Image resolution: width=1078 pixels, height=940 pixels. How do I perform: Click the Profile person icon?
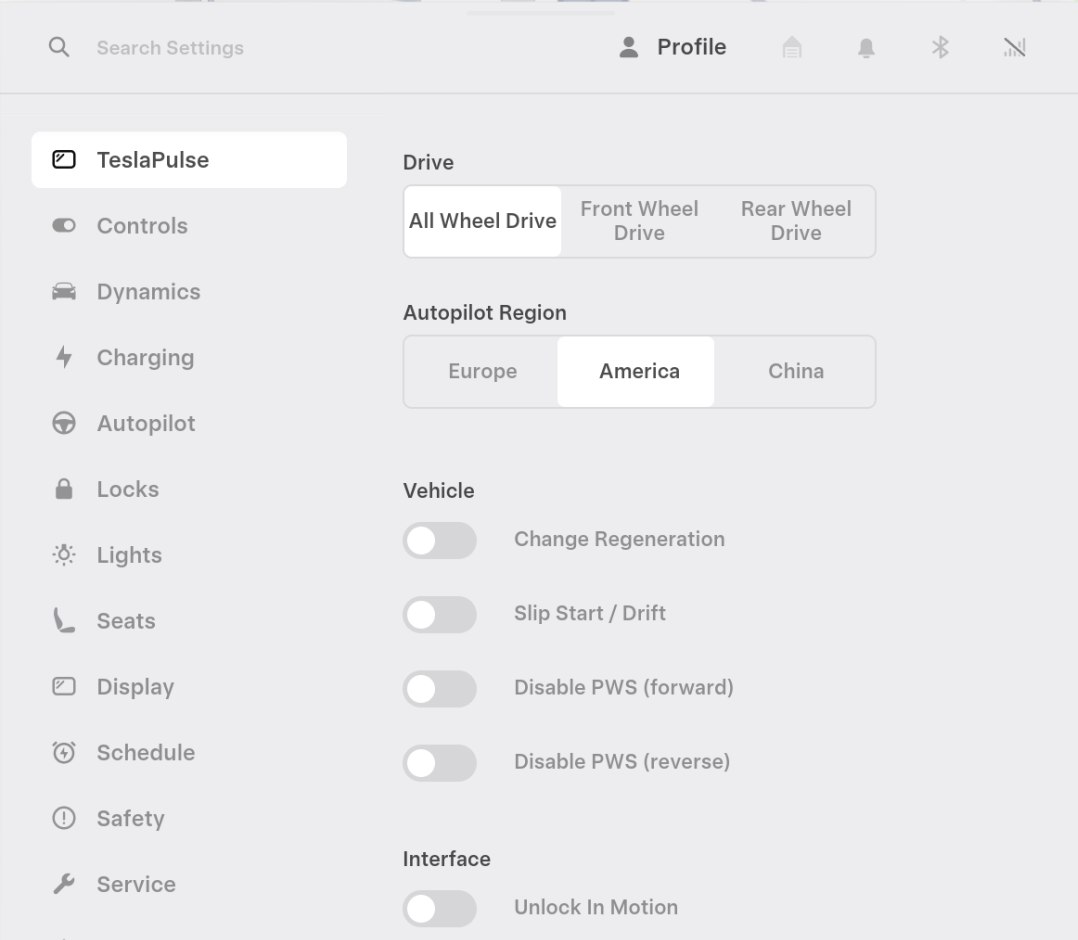[x=628, y=47]
